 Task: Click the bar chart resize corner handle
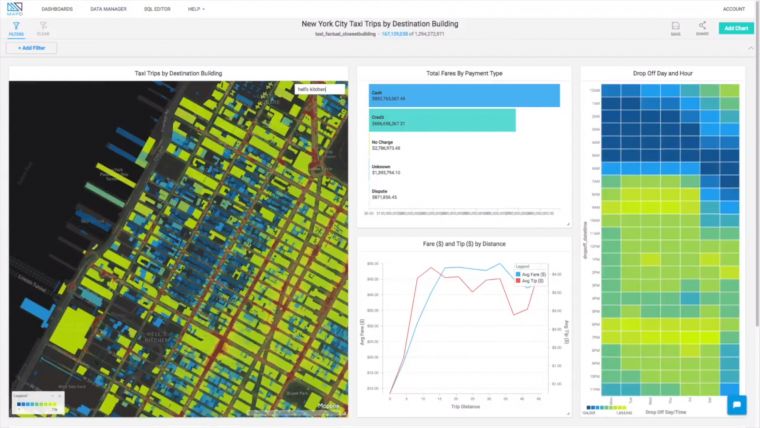coord(568,224)
